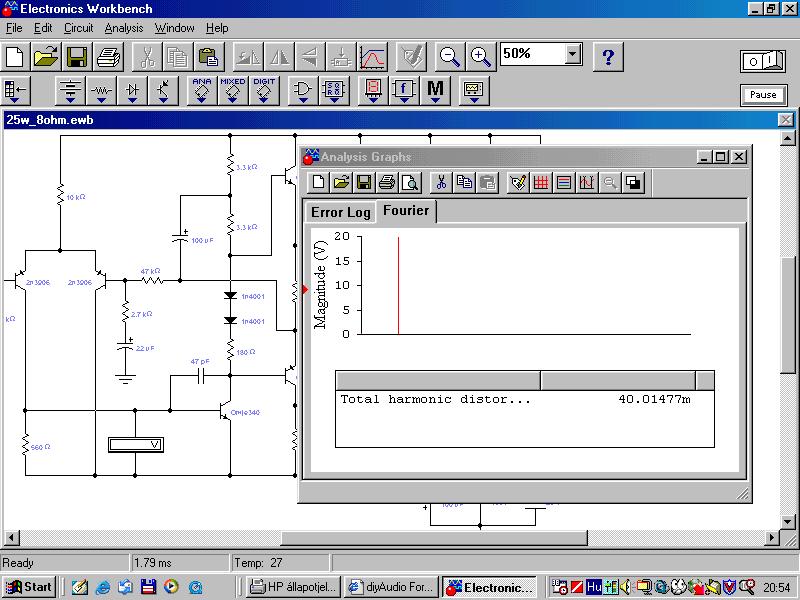Click the horizontal scrollbar thumb of circuit
Image resolution: width=800 pixels, height=600 pixels.
pos(434,538)
